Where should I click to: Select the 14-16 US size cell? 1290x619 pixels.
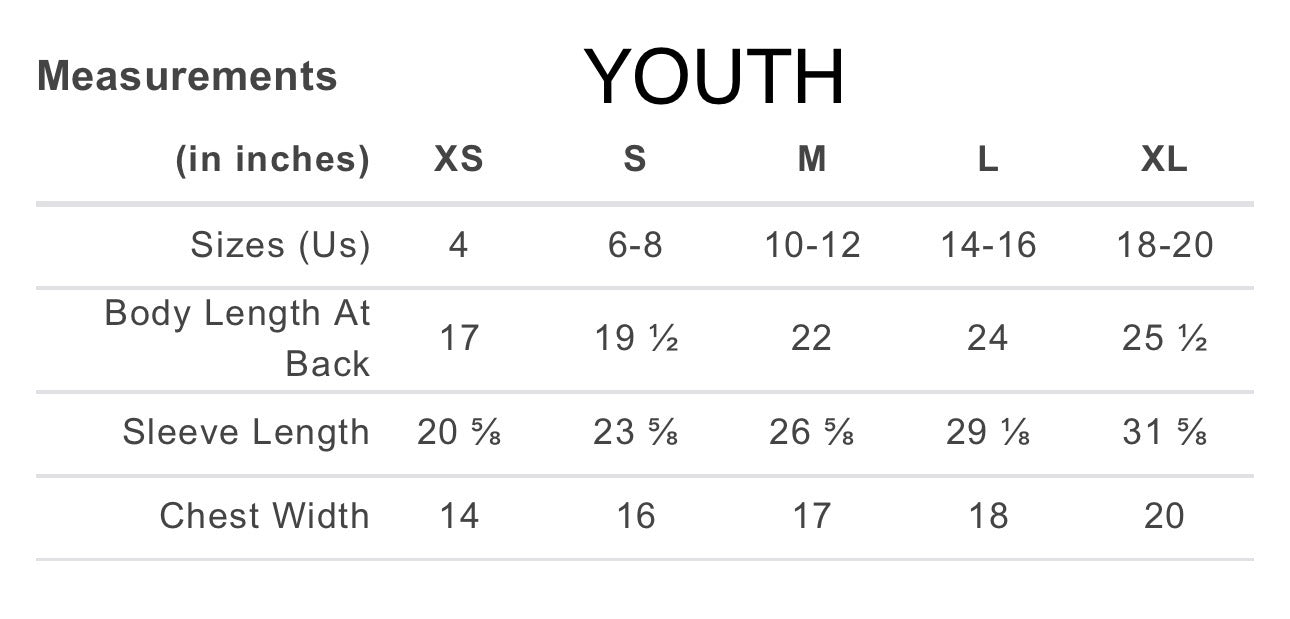[988, 245]
